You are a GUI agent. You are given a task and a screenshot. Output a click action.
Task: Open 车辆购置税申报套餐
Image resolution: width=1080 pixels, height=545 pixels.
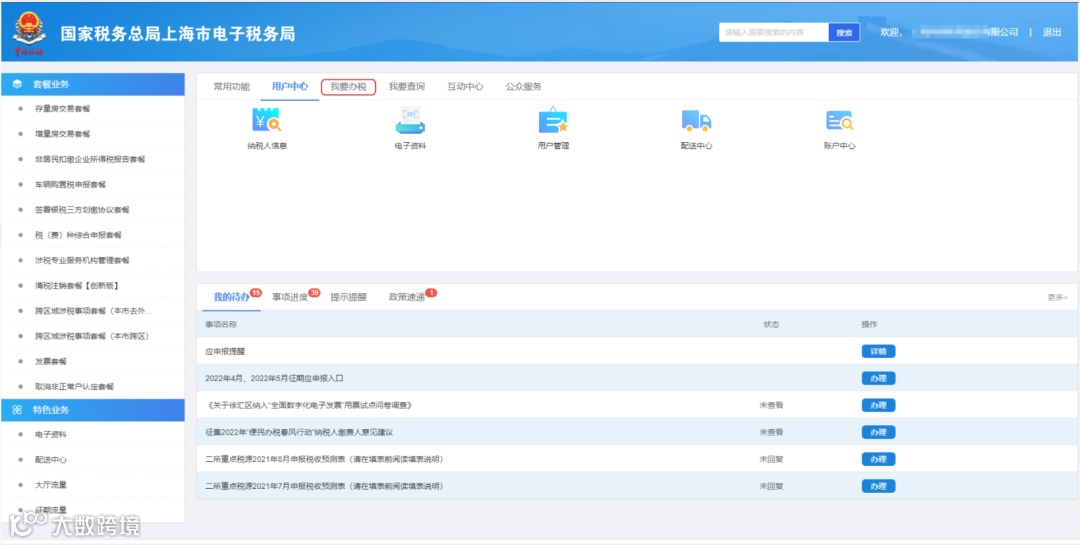click(x=70, y=185)
